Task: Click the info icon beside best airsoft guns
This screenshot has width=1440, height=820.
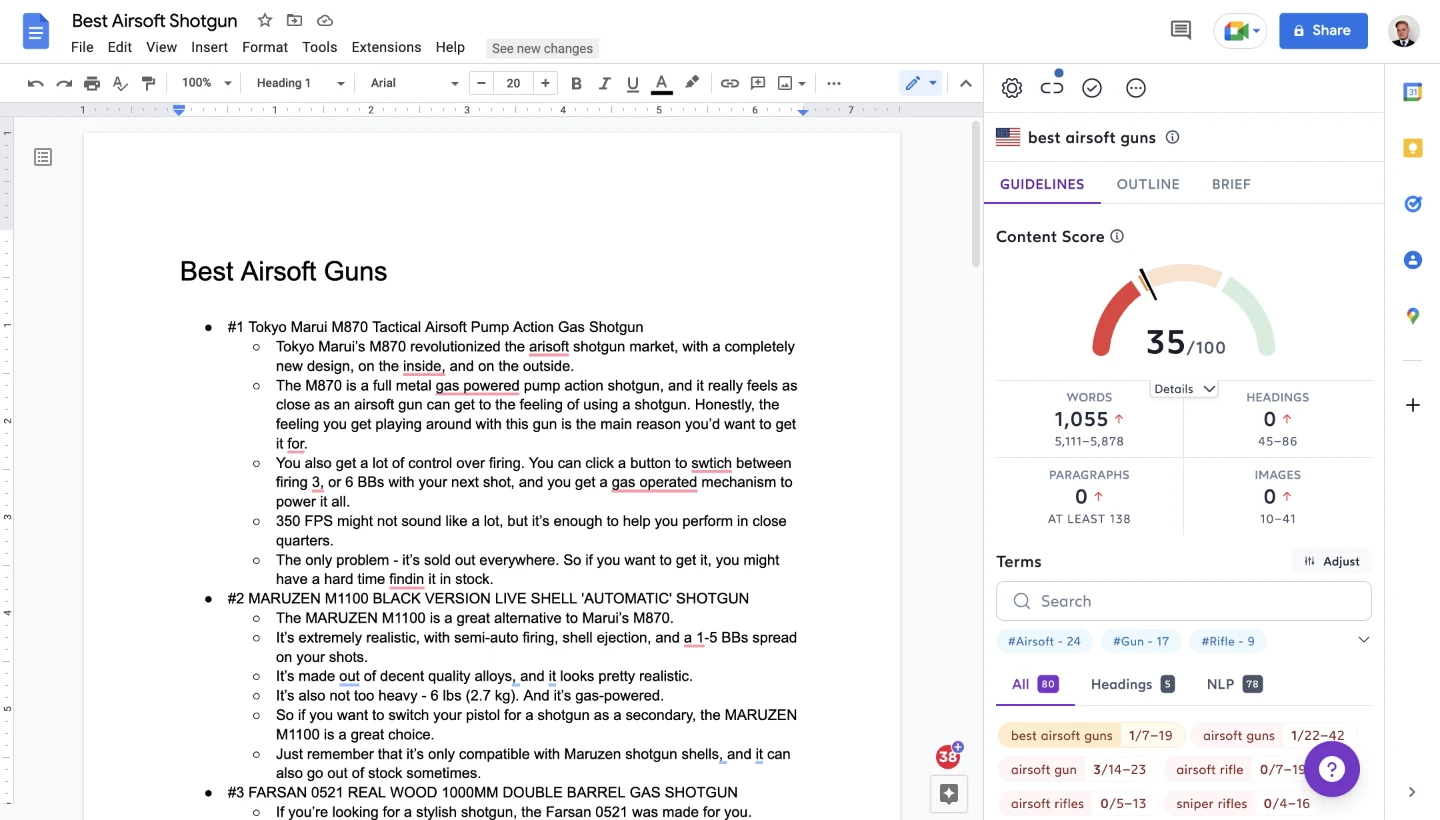Action: (x=1173, y=137)
